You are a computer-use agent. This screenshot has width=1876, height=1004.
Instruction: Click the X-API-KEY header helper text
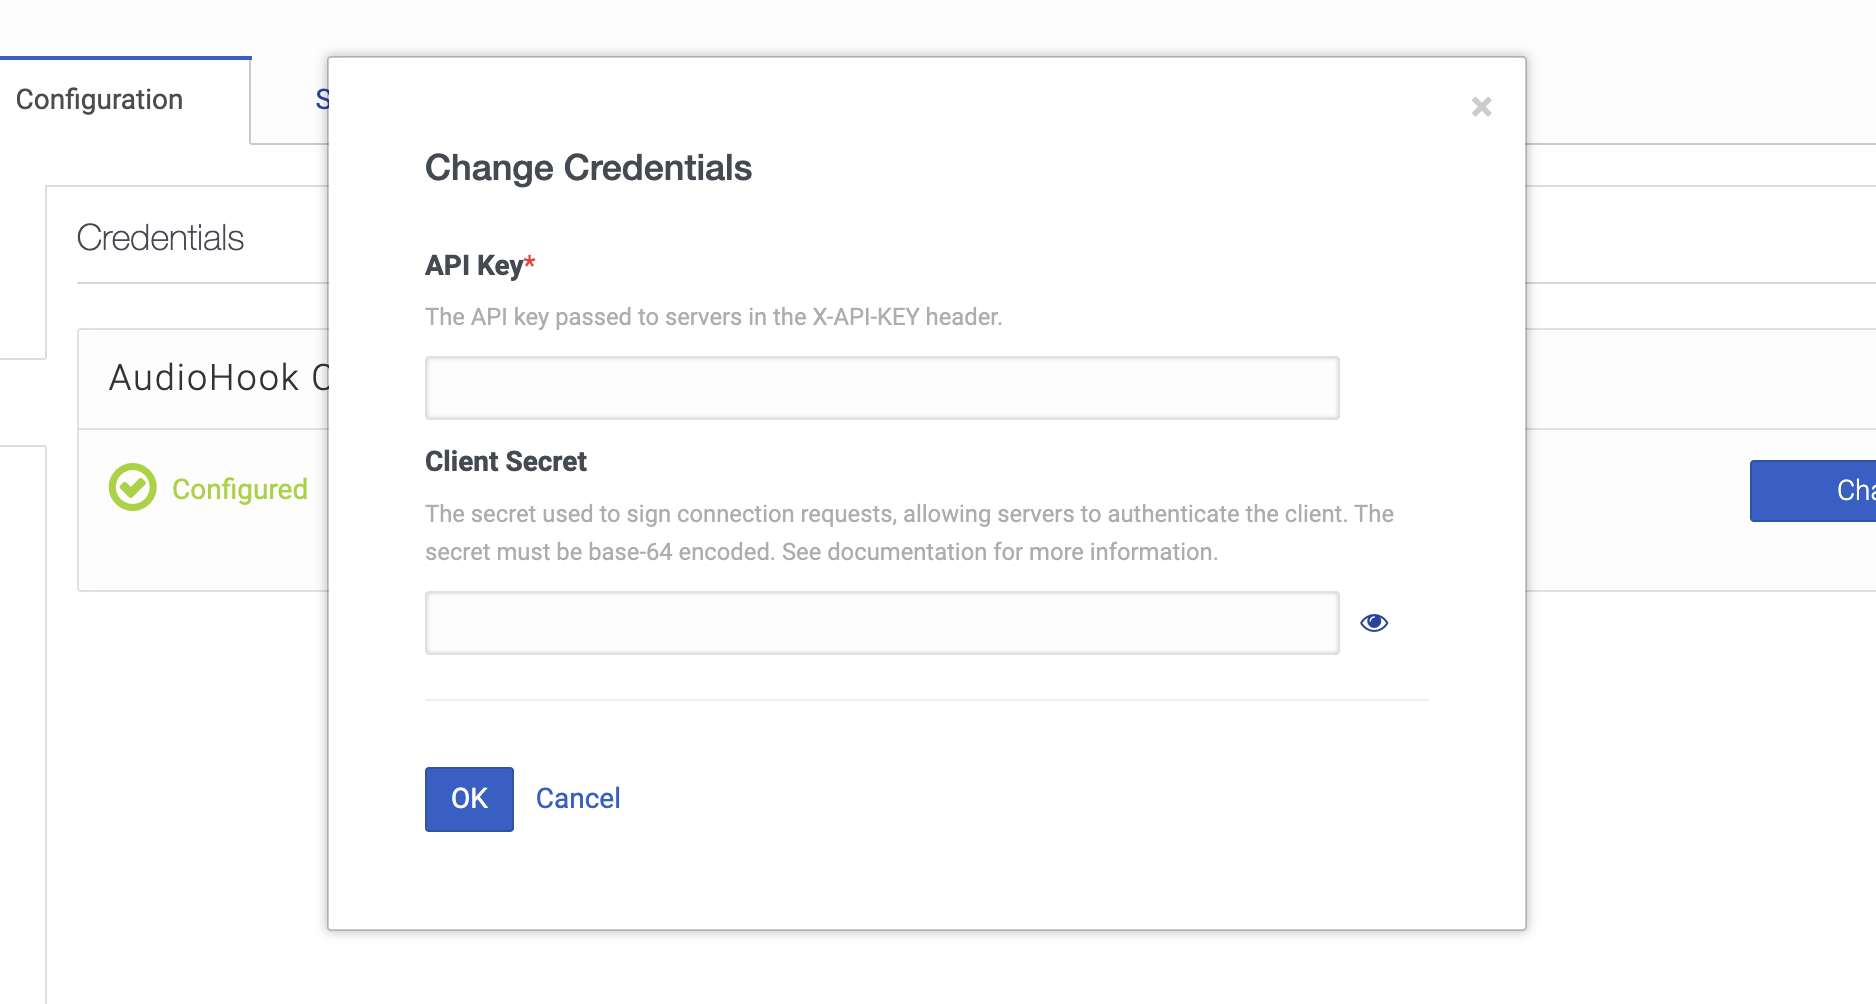[713, 317]
